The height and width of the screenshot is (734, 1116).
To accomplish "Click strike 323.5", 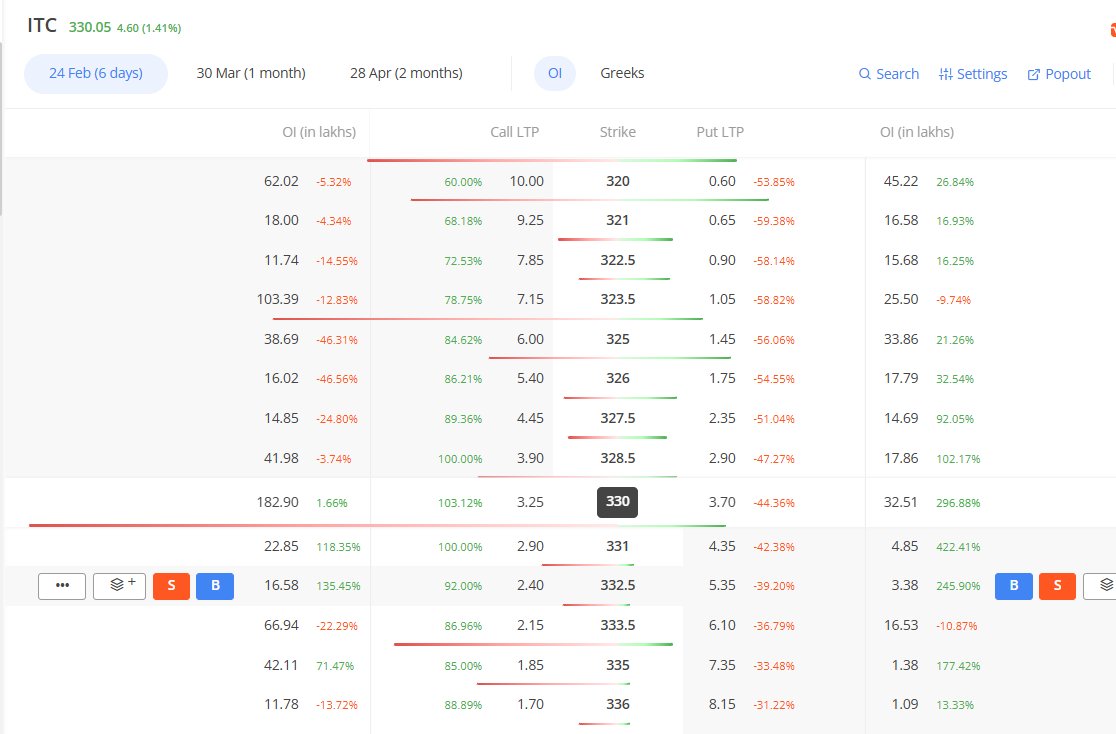I will point(618,300).
